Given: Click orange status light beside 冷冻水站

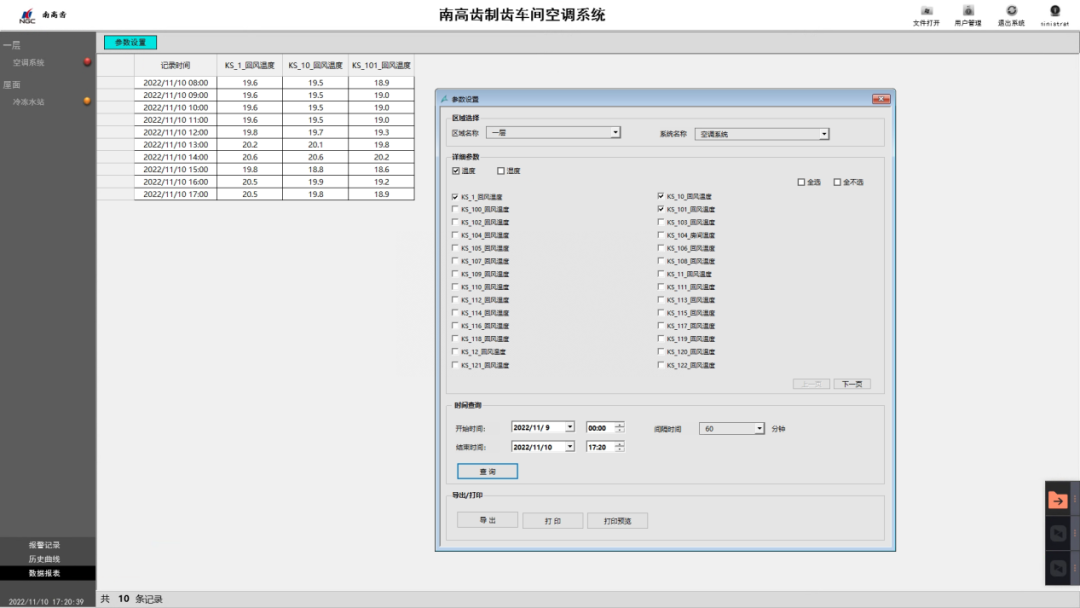Looking at the screenshot, I should [x=87, y=101].
